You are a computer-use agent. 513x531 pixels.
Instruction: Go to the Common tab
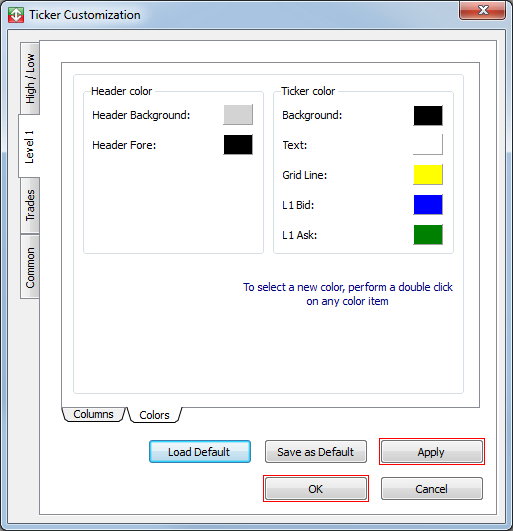pyautogui.click(x=30, y=267)
